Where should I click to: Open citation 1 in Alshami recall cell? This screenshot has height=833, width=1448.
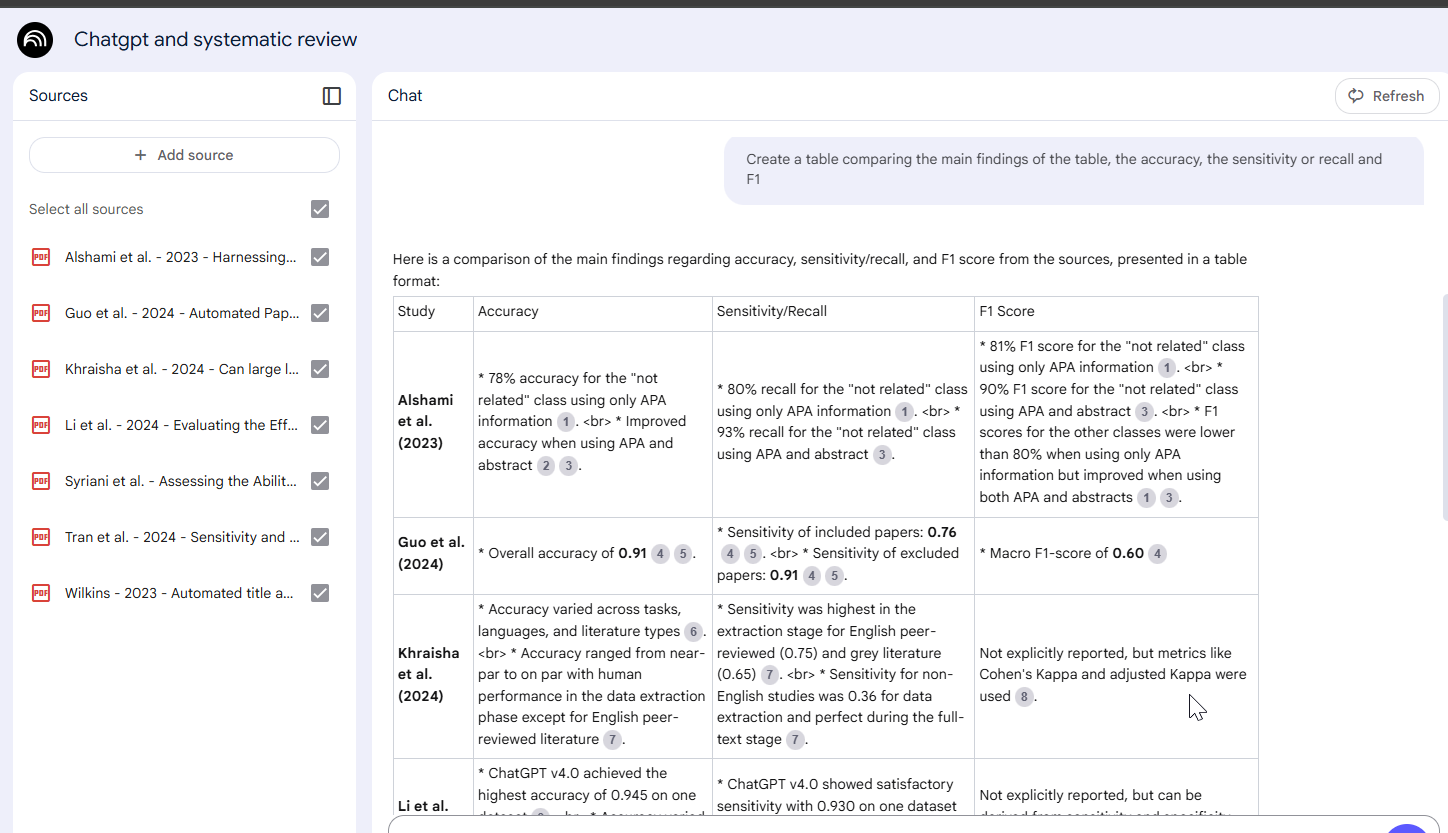click(904, 411)
